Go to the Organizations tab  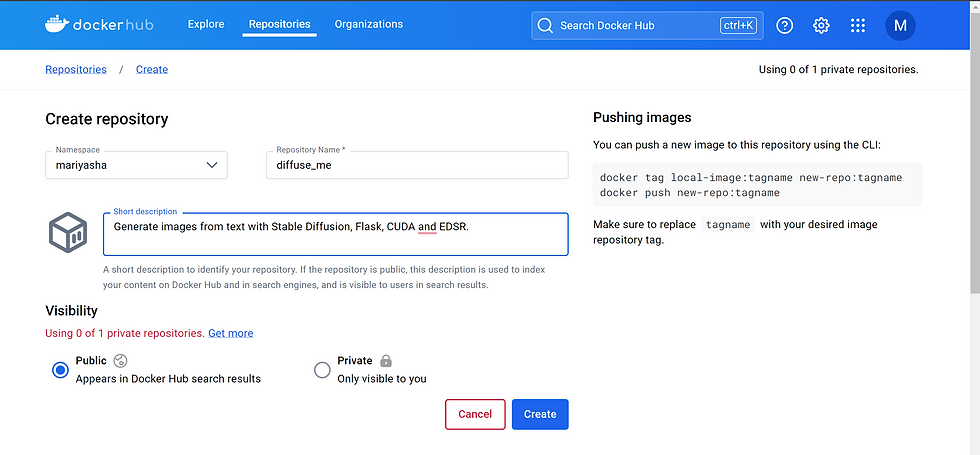[369, 24]
